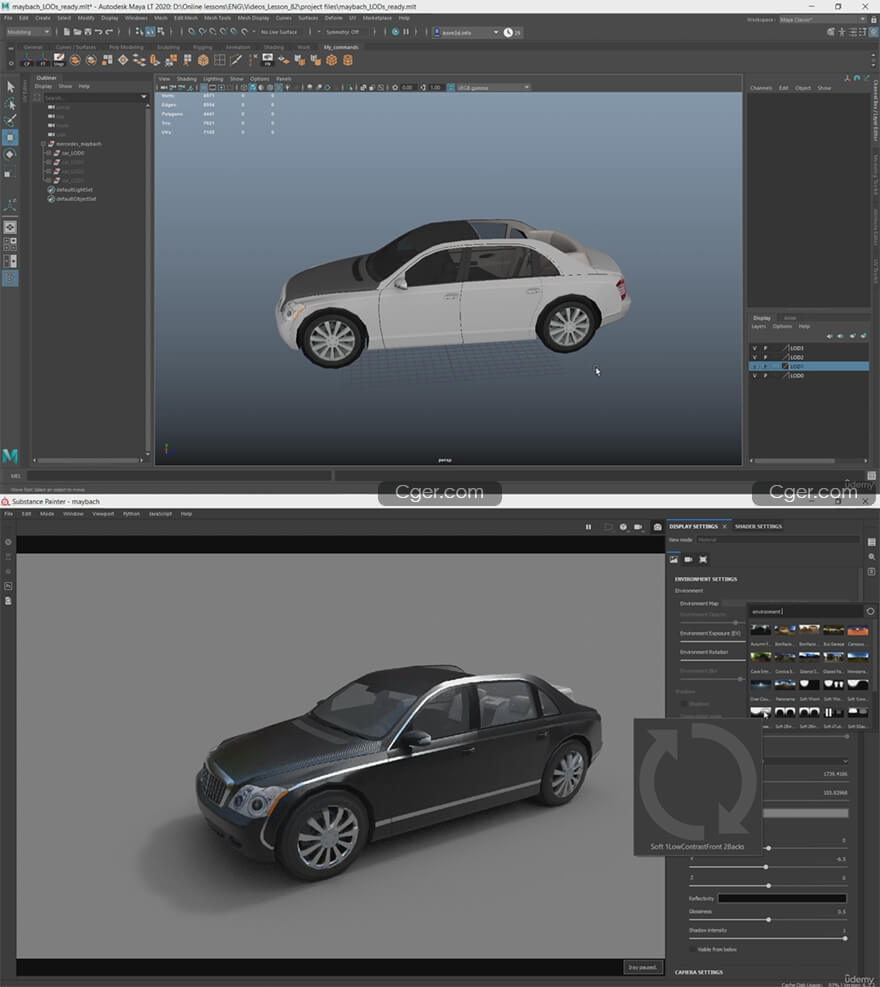Toggle playback P of the LOD2 layer
This screenshot has width=880, height=987.
tap(765, 357)
